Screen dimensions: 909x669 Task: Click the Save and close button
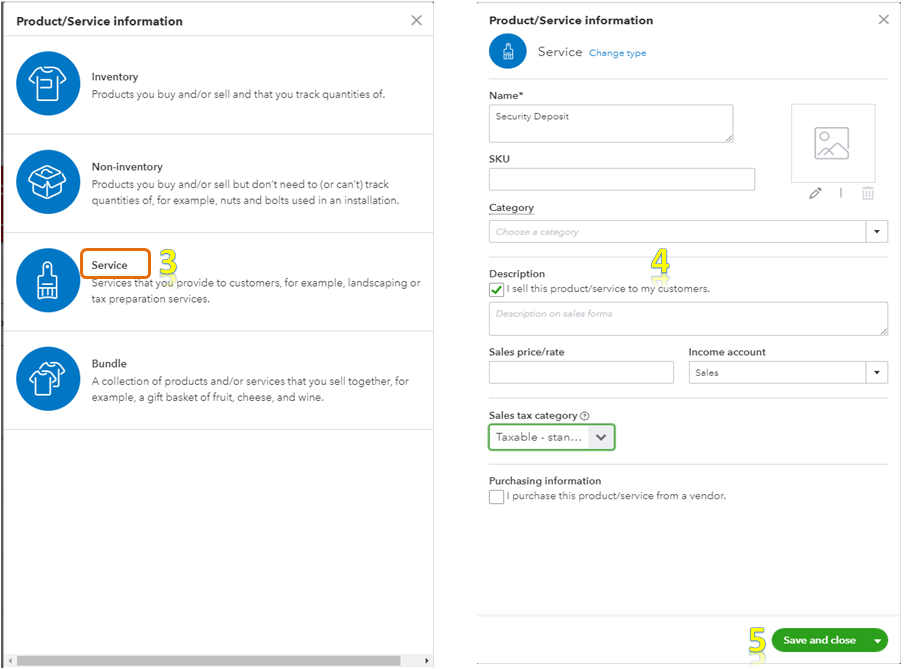click(819, 640)
